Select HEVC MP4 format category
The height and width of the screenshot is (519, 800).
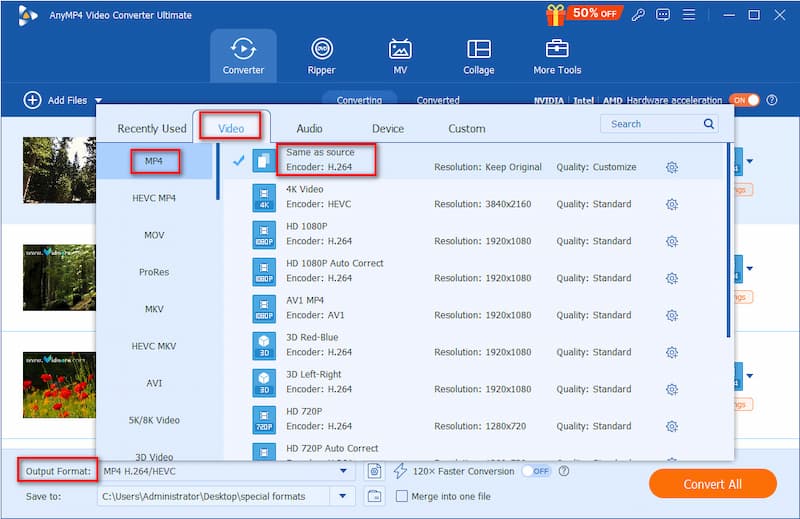coord(154,198)
